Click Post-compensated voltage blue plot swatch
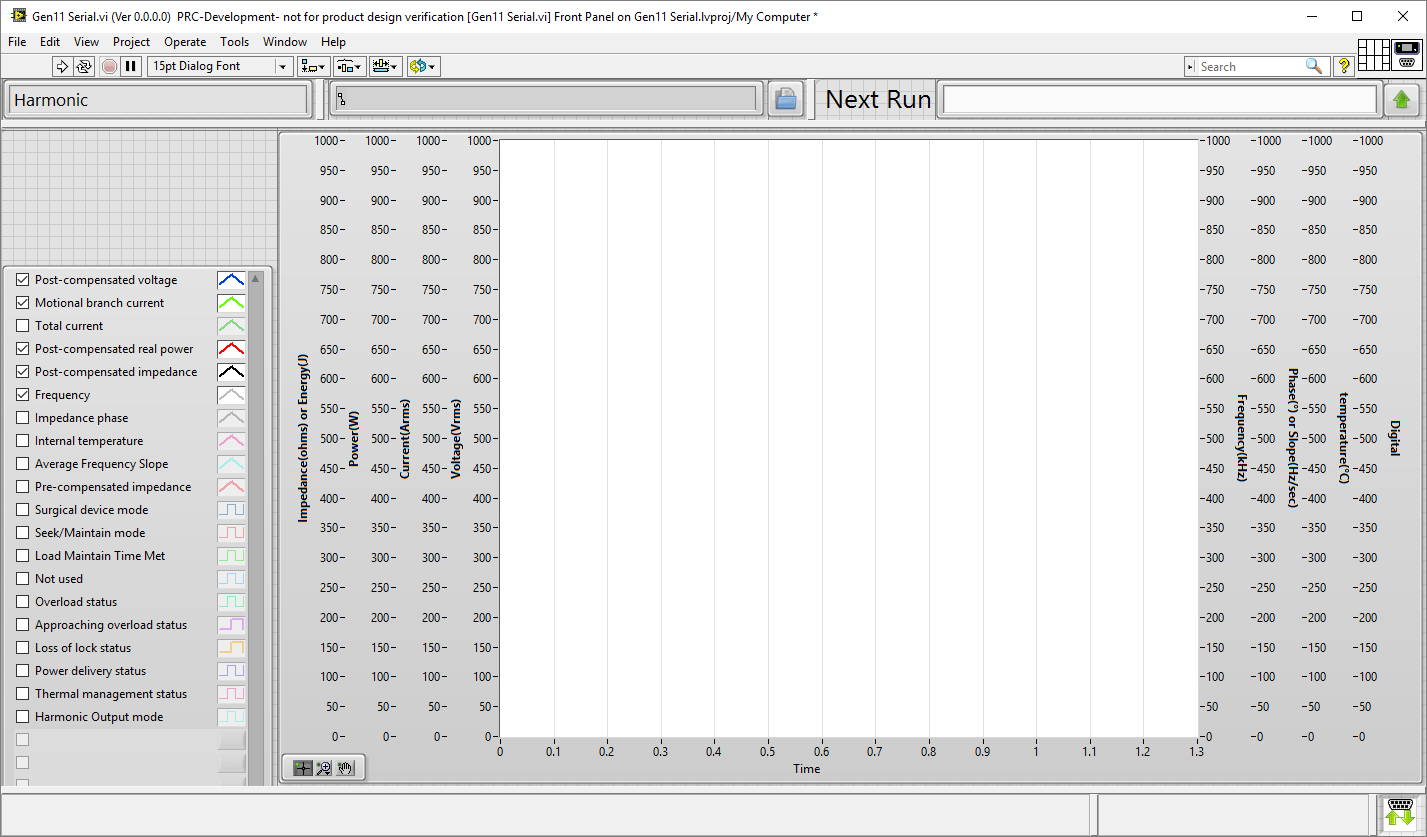The image size is (1427, 837). [231, 280]
